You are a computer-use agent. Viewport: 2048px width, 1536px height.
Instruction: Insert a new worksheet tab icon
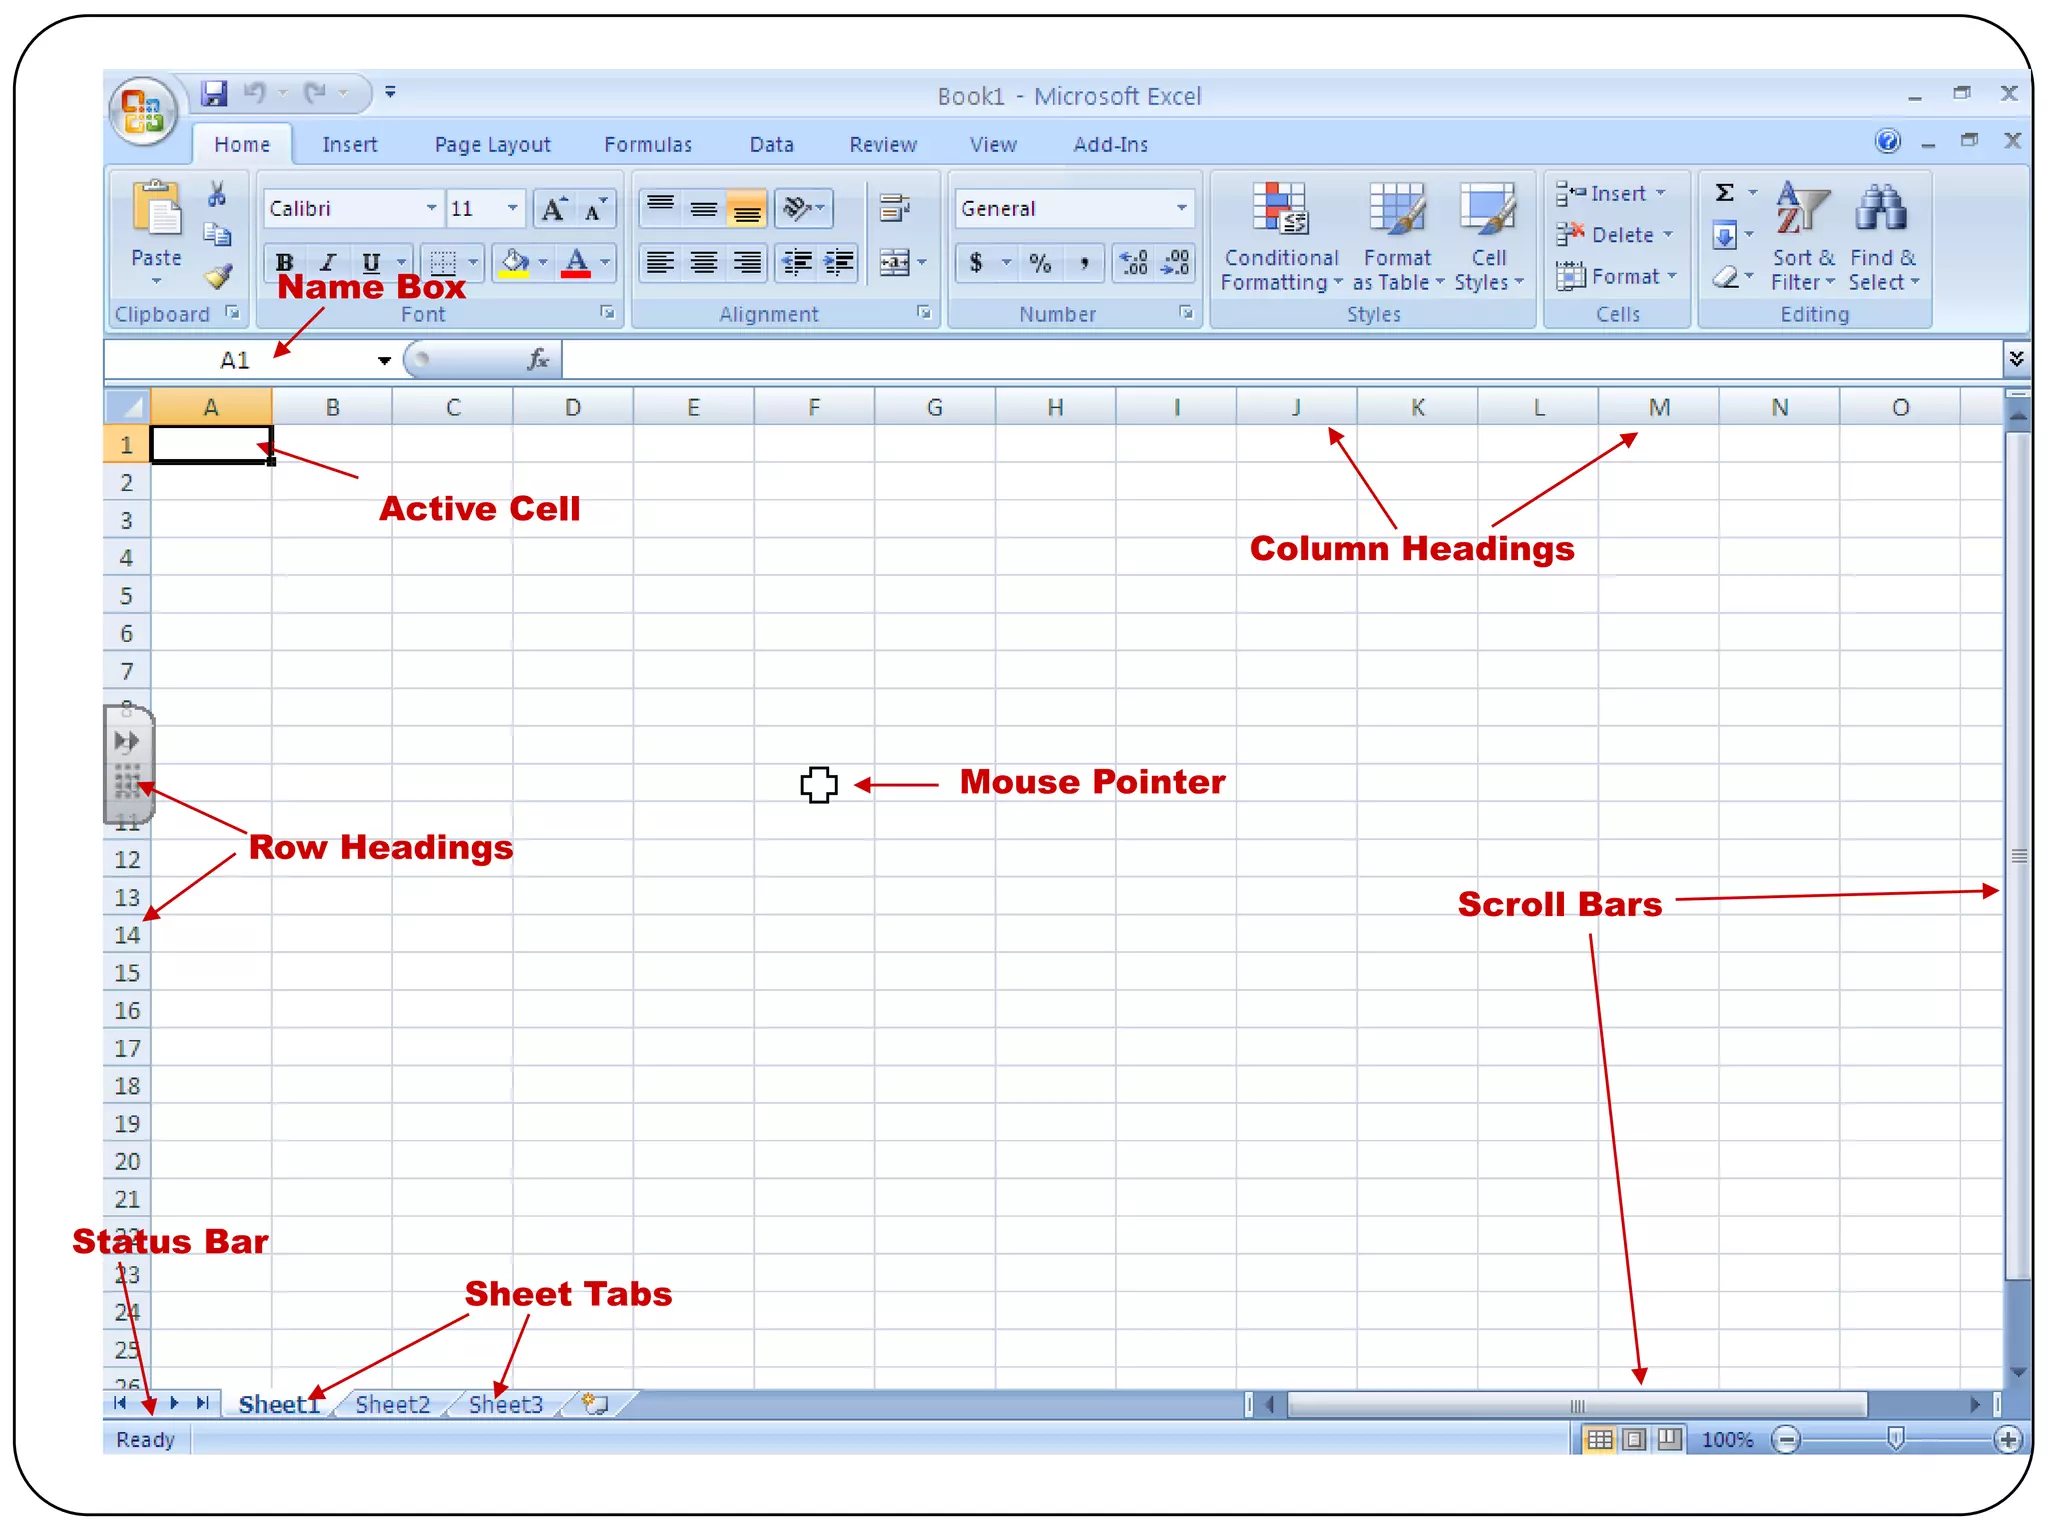(596, 1403)
